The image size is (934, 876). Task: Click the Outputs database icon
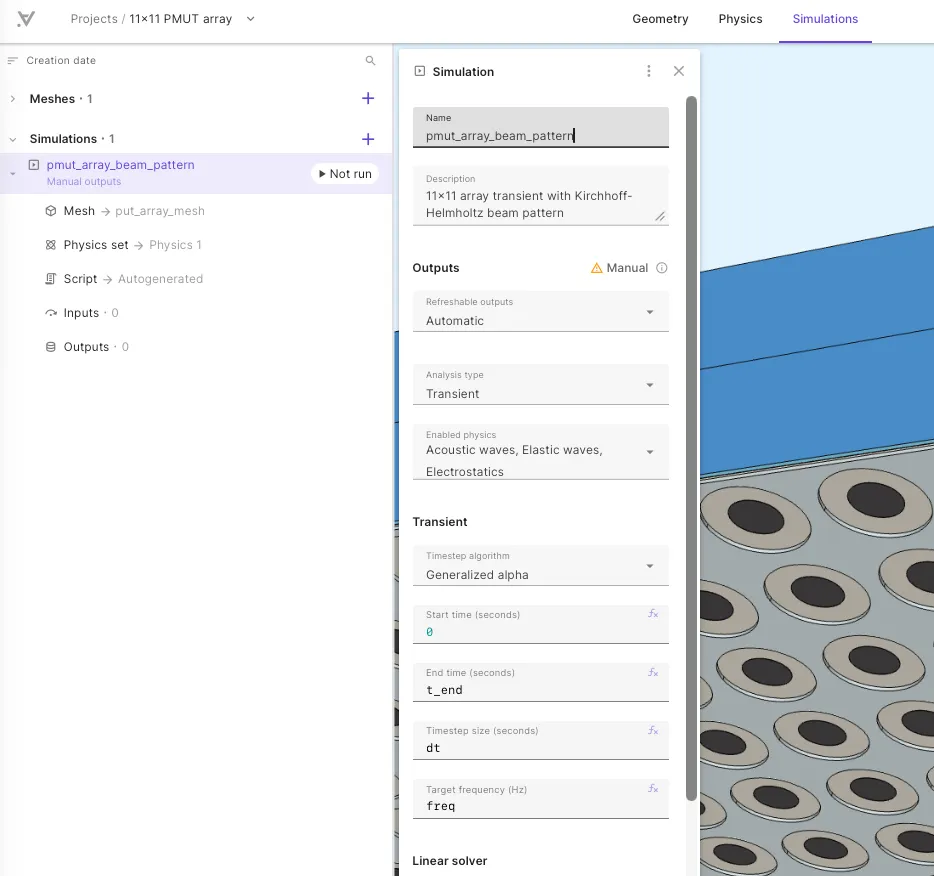[51, 347]
